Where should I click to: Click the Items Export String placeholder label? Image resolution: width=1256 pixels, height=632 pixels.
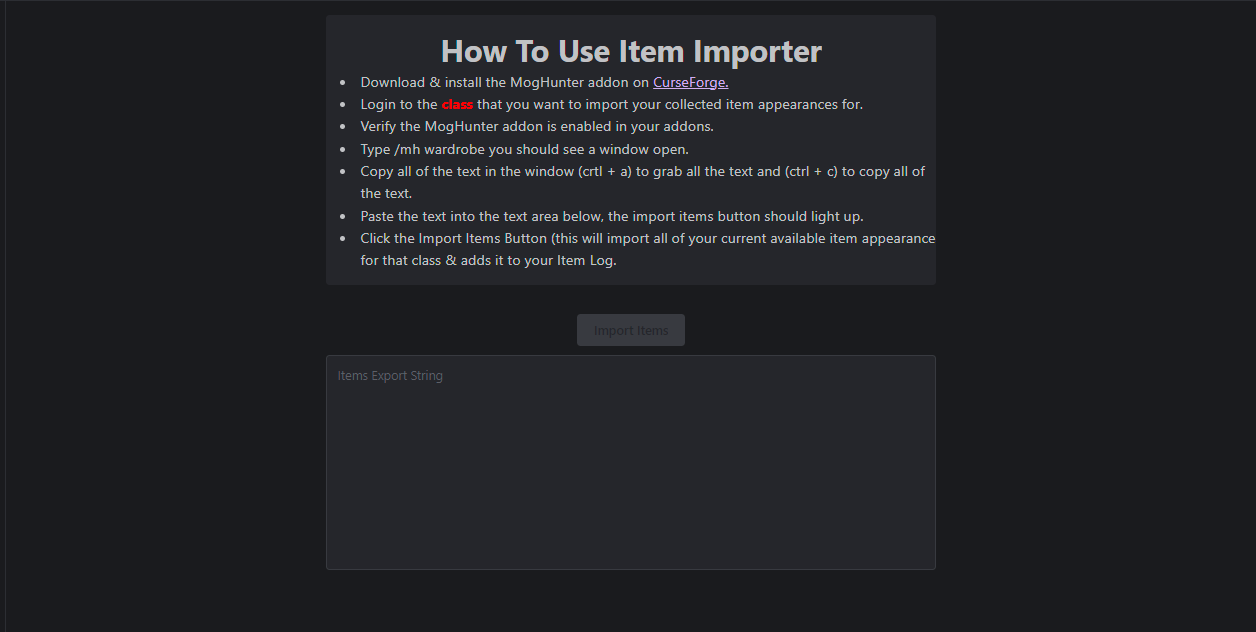click(x=390, y=376)
